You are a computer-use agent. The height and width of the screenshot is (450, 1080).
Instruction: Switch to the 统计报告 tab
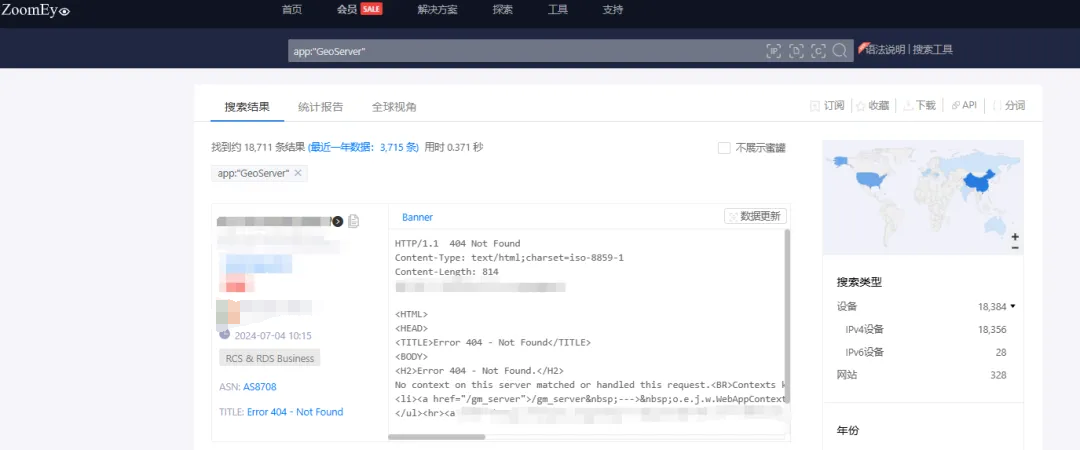[320, 107]
